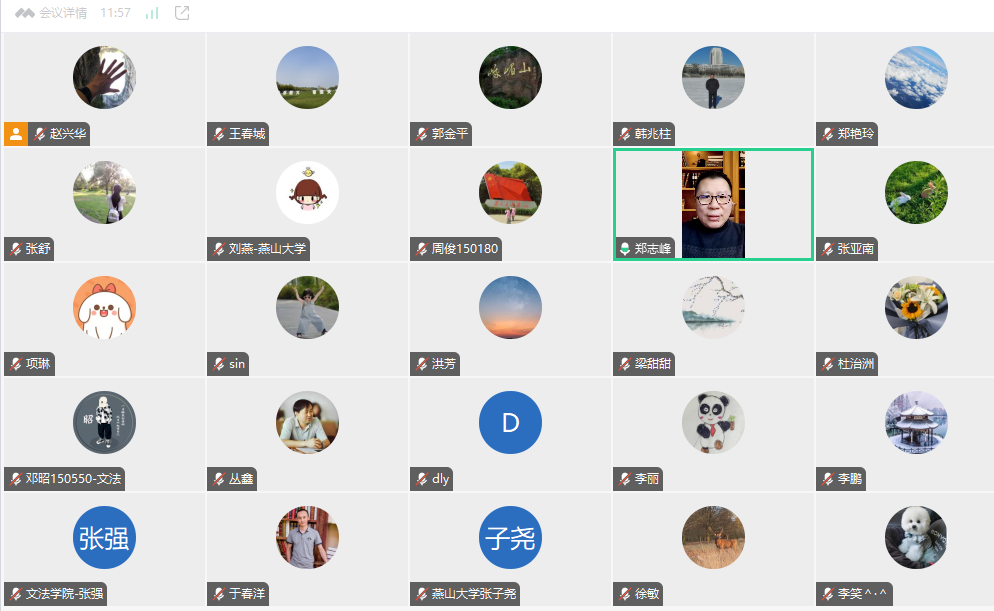This screenshot has width=994, height=611.
Task: Click the muted mic icon beside 洪芳
Action: coord(421,364)
